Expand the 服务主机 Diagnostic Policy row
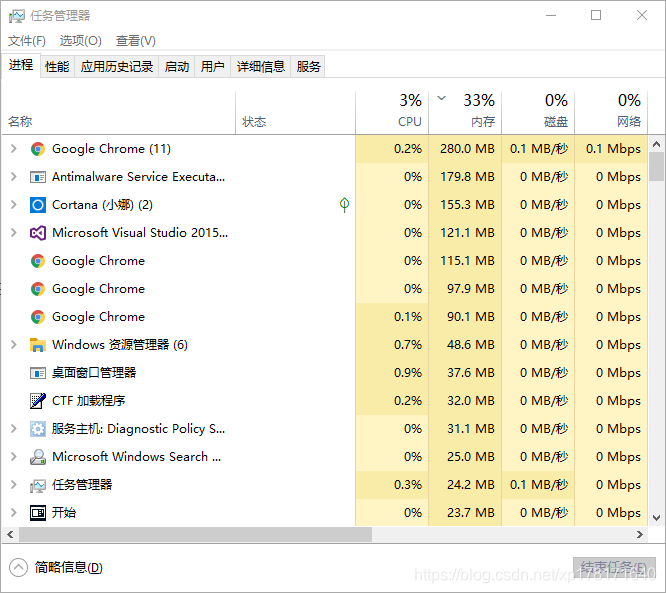This screenshot has width=666, height=593. 14,429
